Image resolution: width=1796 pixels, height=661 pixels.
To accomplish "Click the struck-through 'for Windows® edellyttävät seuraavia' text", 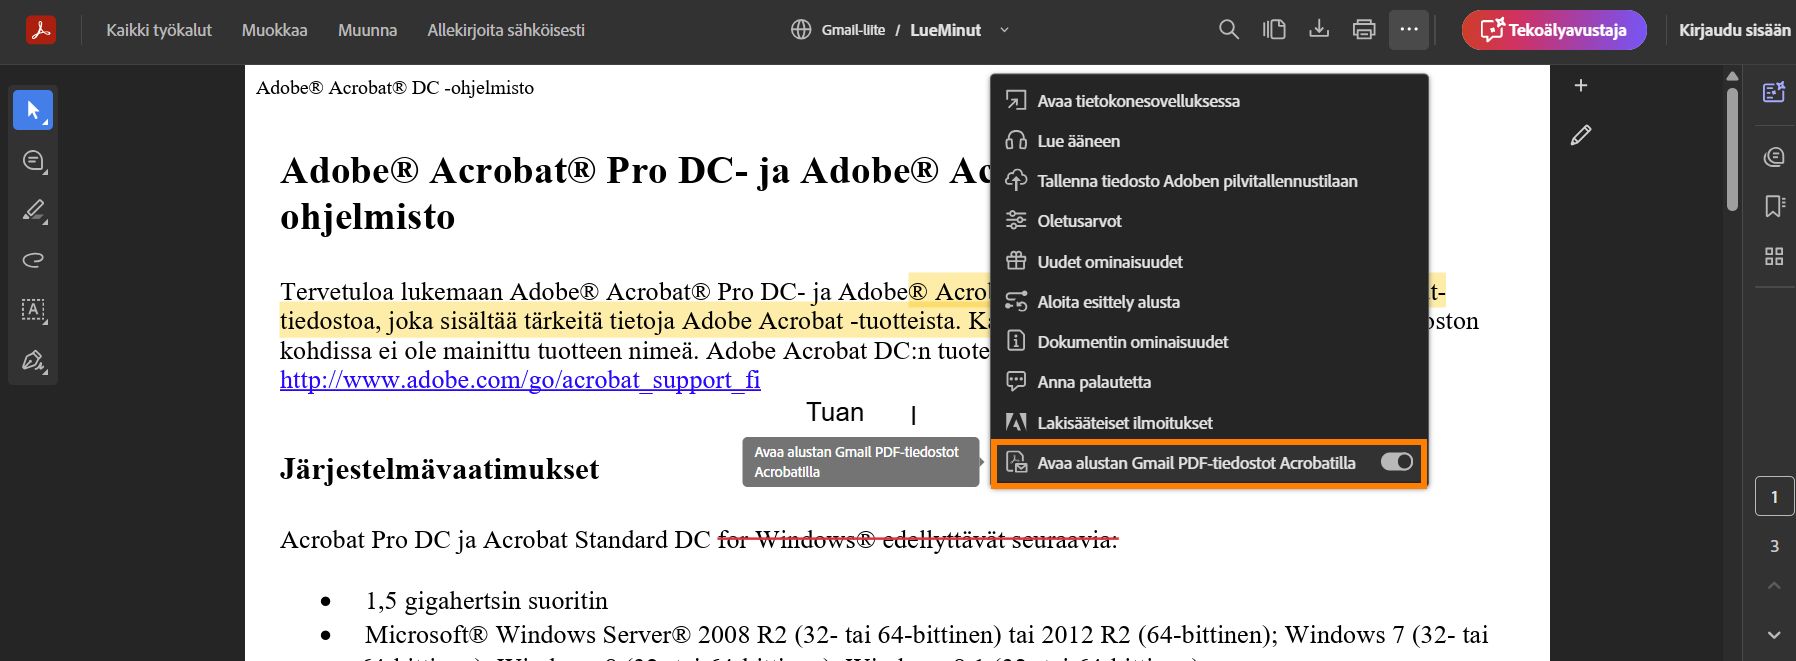I will coord(917,540).
